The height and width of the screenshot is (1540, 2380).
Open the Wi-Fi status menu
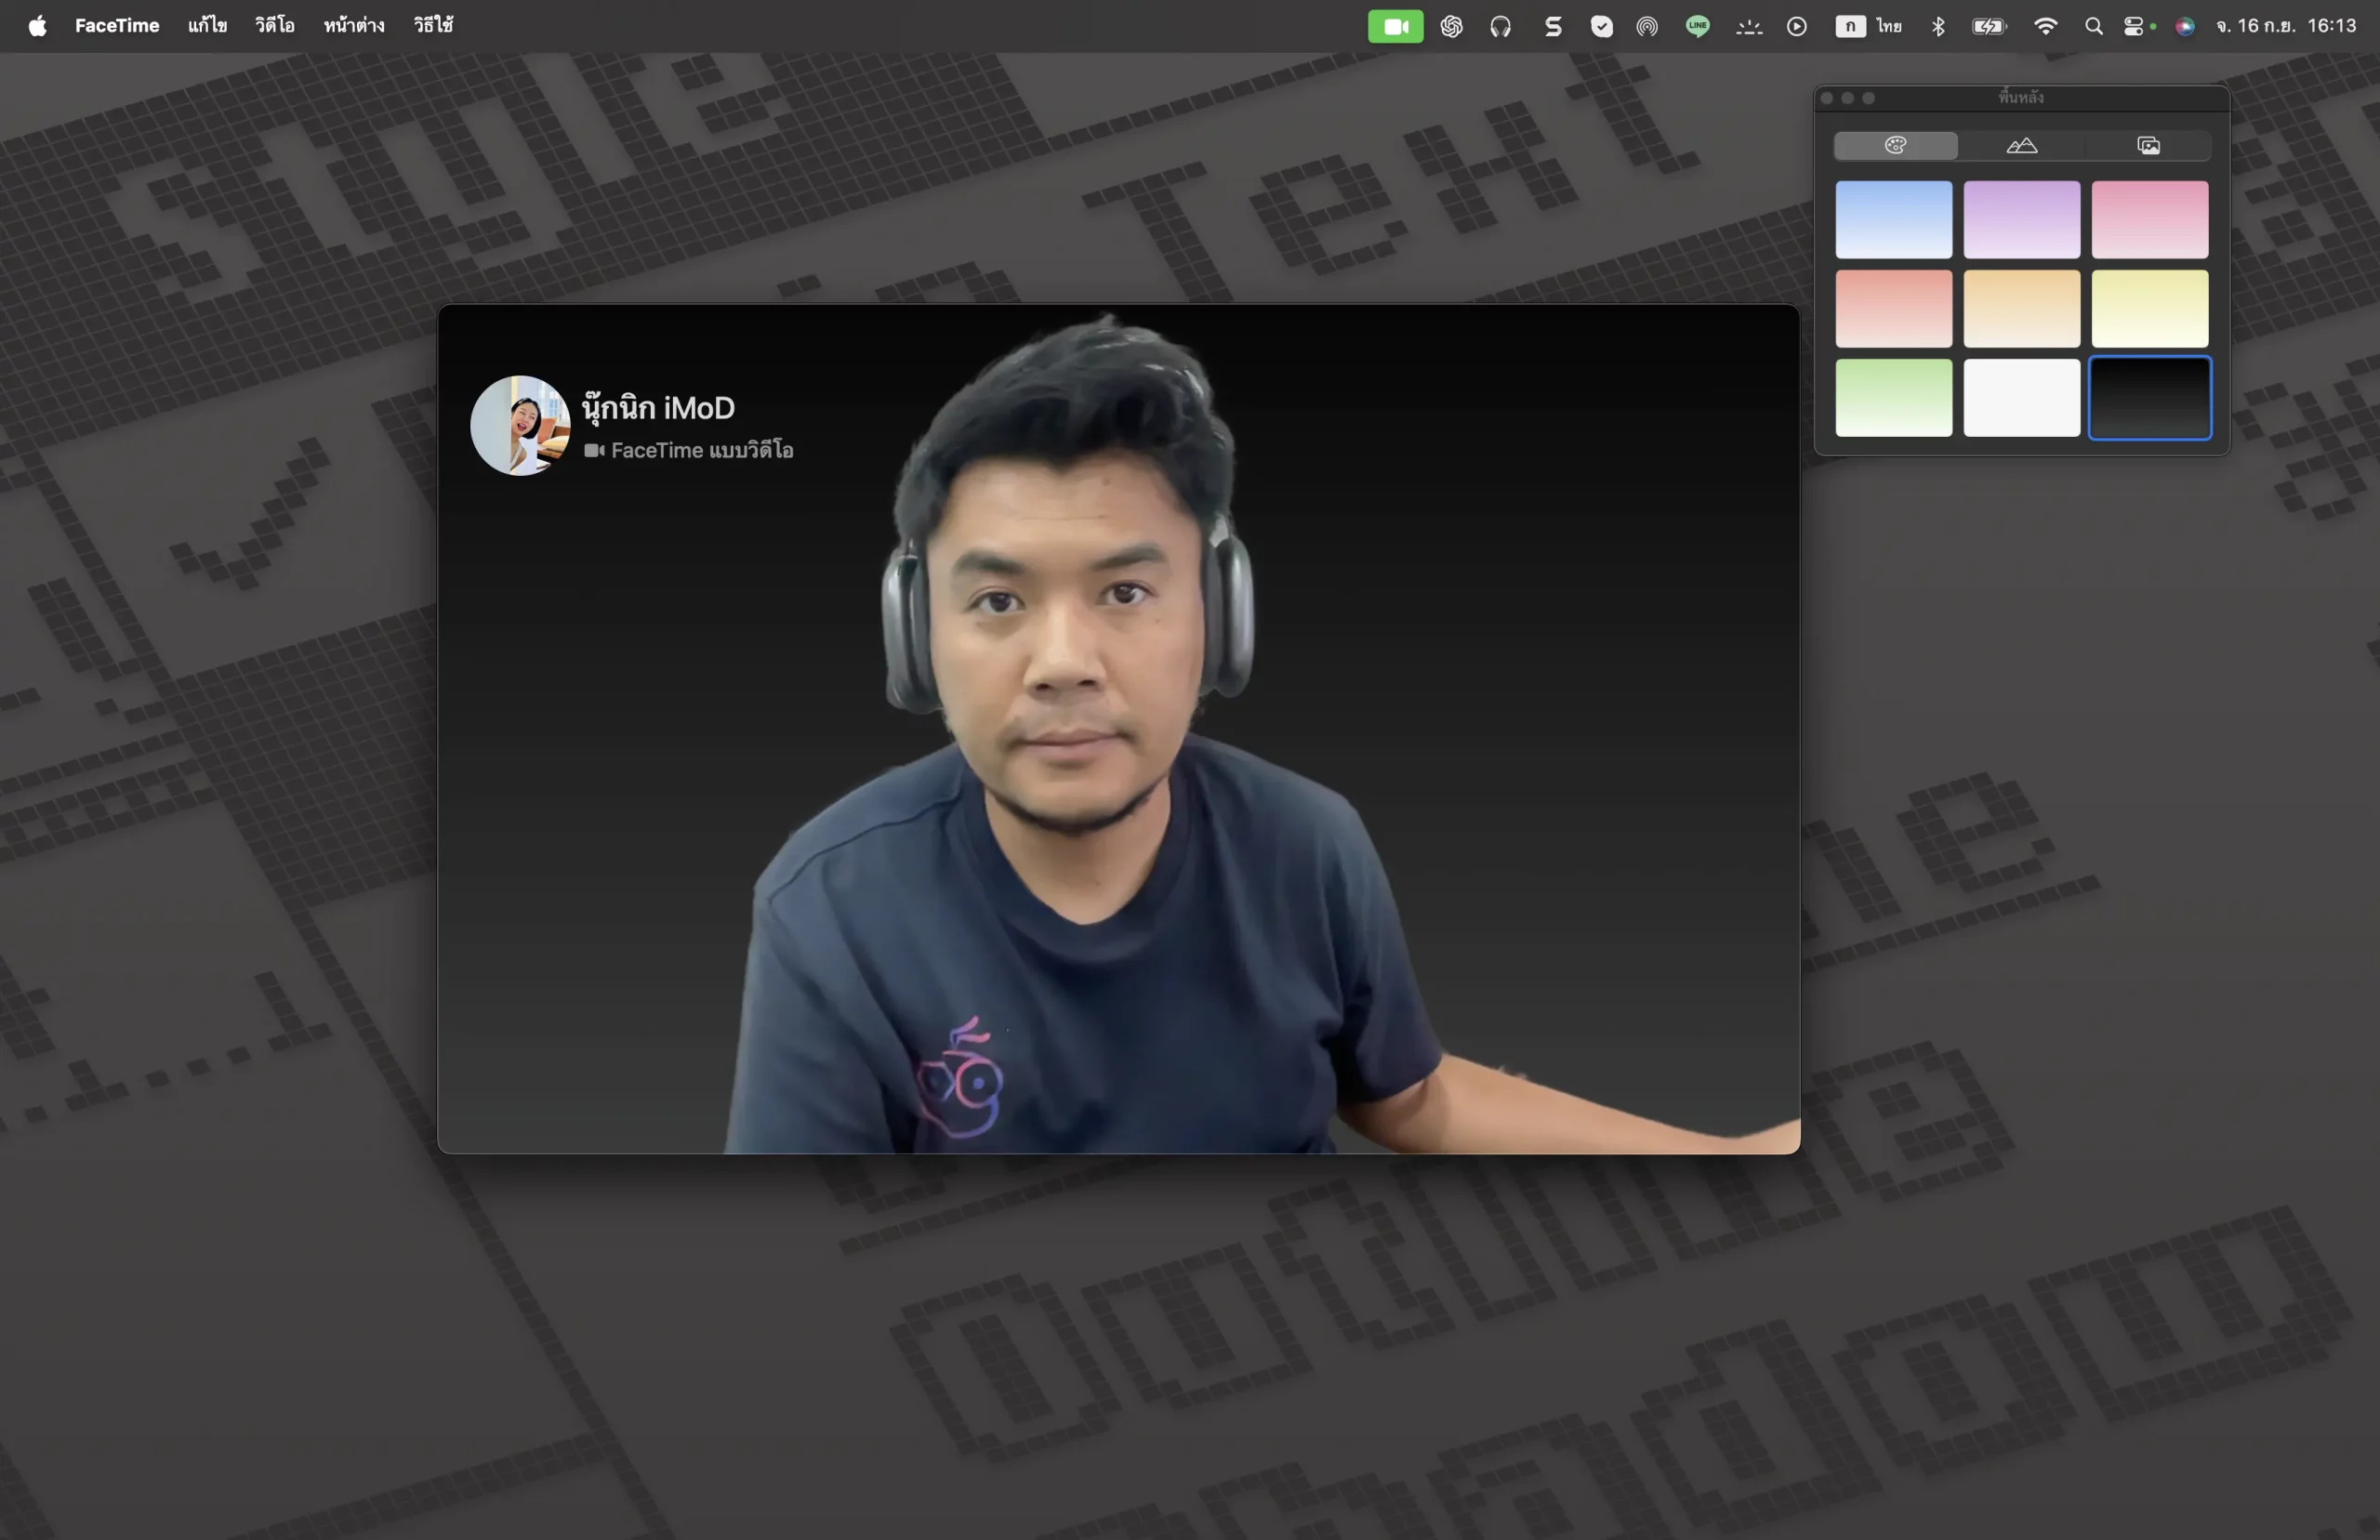[x=2045, y=27]
